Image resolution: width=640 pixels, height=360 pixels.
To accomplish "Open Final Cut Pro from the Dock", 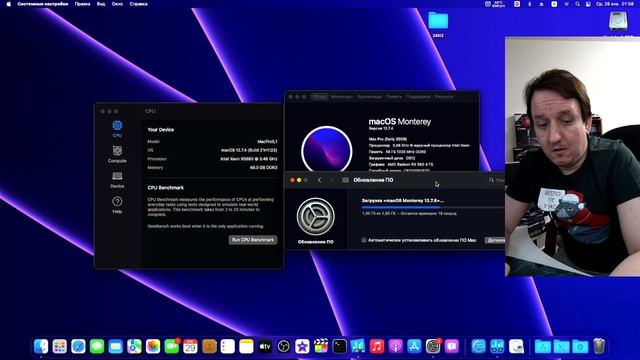I will (x=321, y=347).
